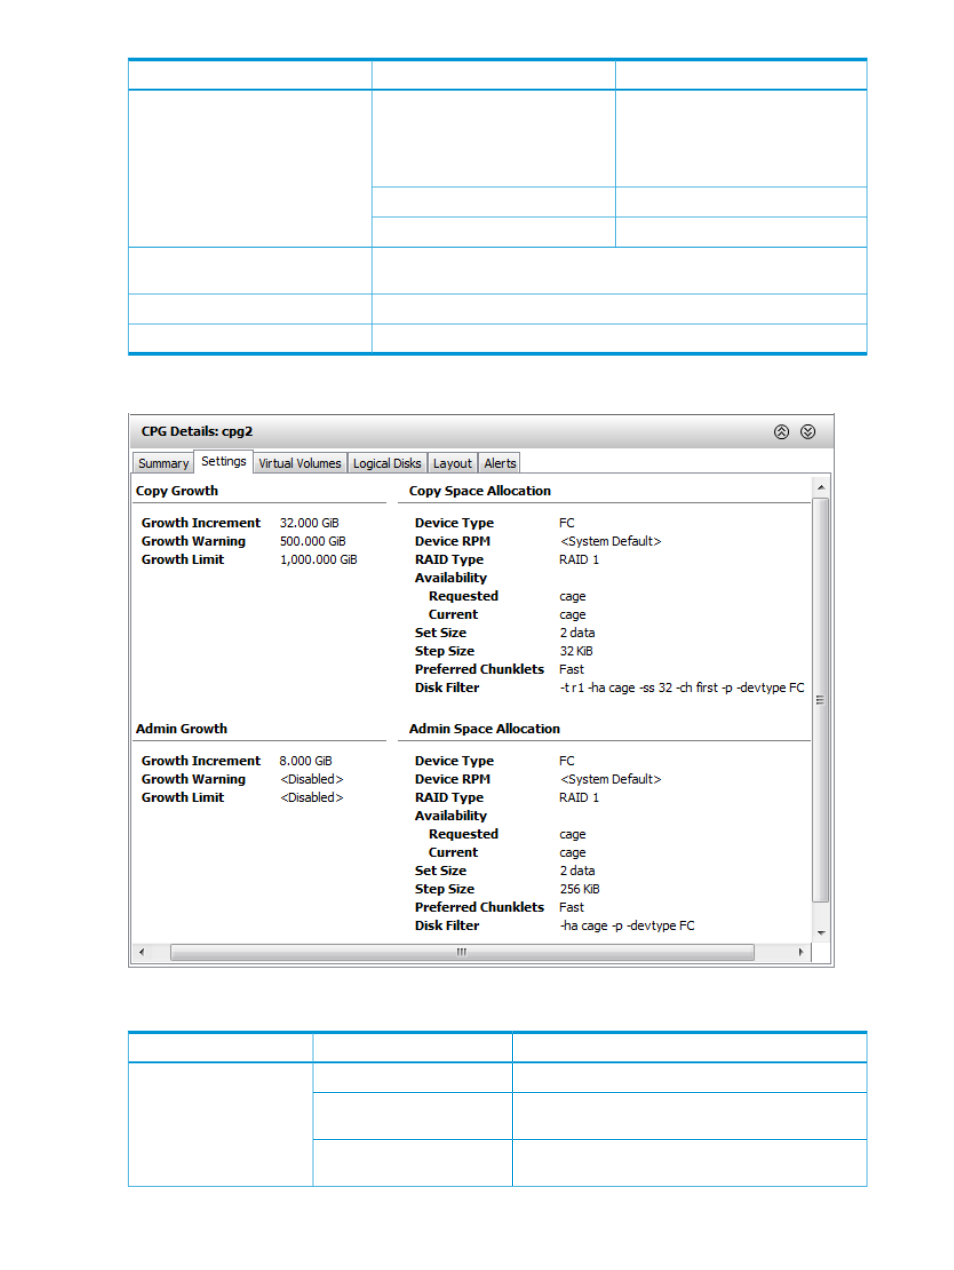Click the vertical scrollbar down arrow
Screen dimensions: 954x1270
pos(821,933)
